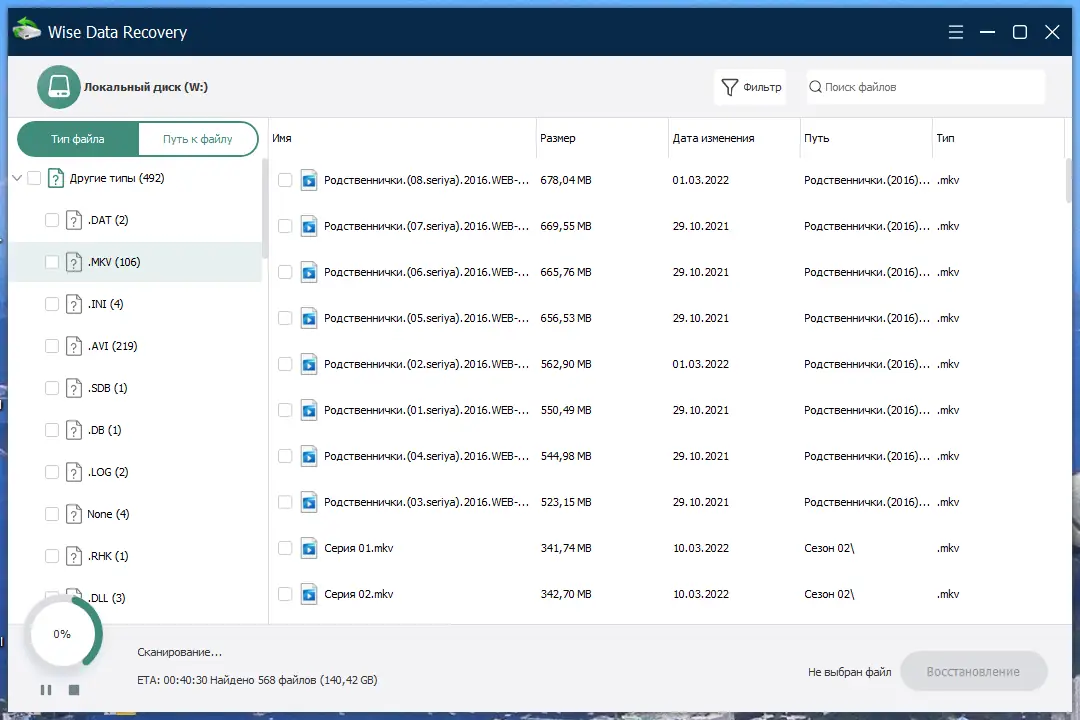The height and width of the screenshot is (720, 1080).
Task: Click the search magnifier icon
Action: [816, 87]
